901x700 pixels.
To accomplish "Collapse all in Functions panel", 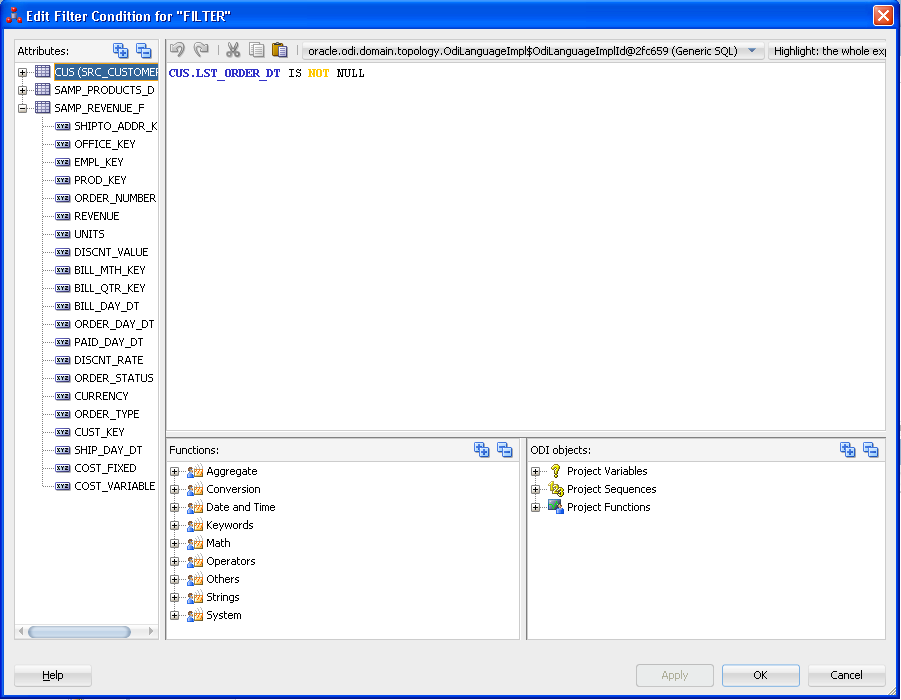I will [505, 449].
